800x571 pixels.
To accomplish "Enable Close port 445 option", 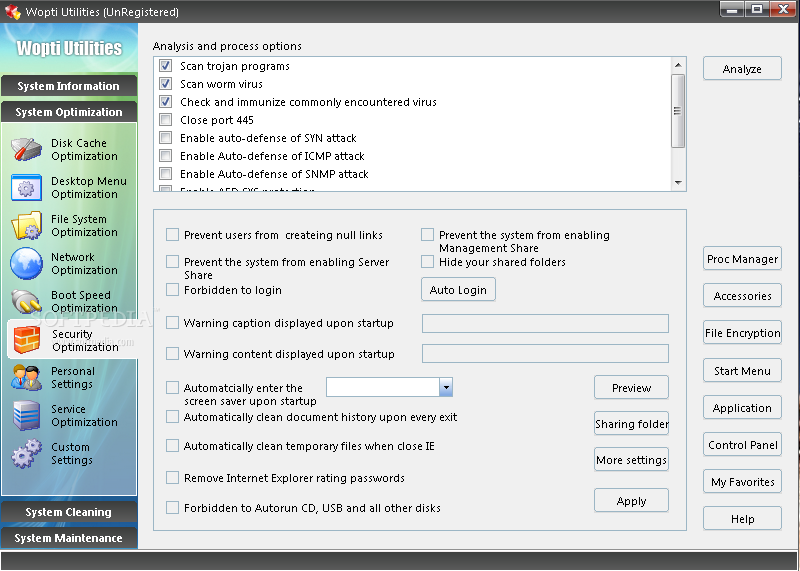I will coord(165,120).
